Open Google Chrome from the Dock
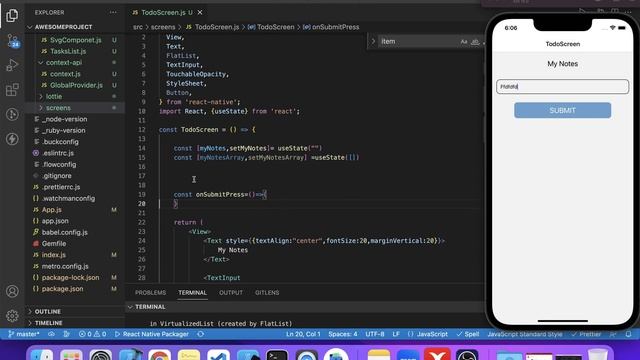The image size is (640, 360). click(x=159, y=356)
